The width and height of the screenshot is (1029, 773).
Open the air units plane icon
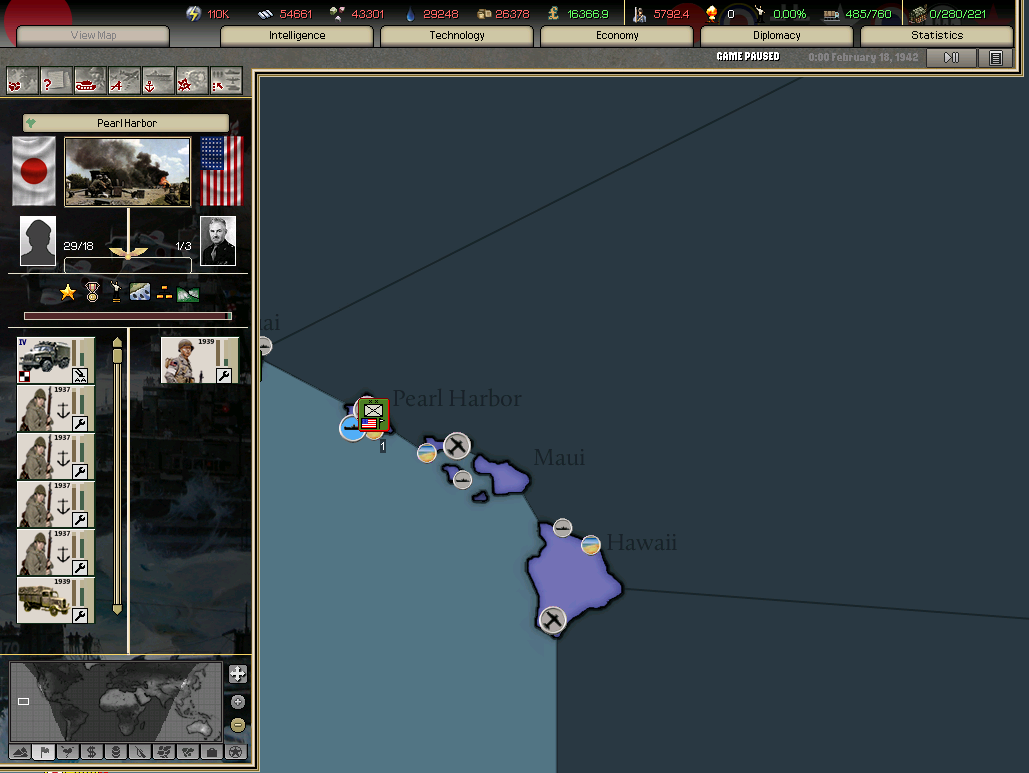pyautogui.click(x=124, y=80)
